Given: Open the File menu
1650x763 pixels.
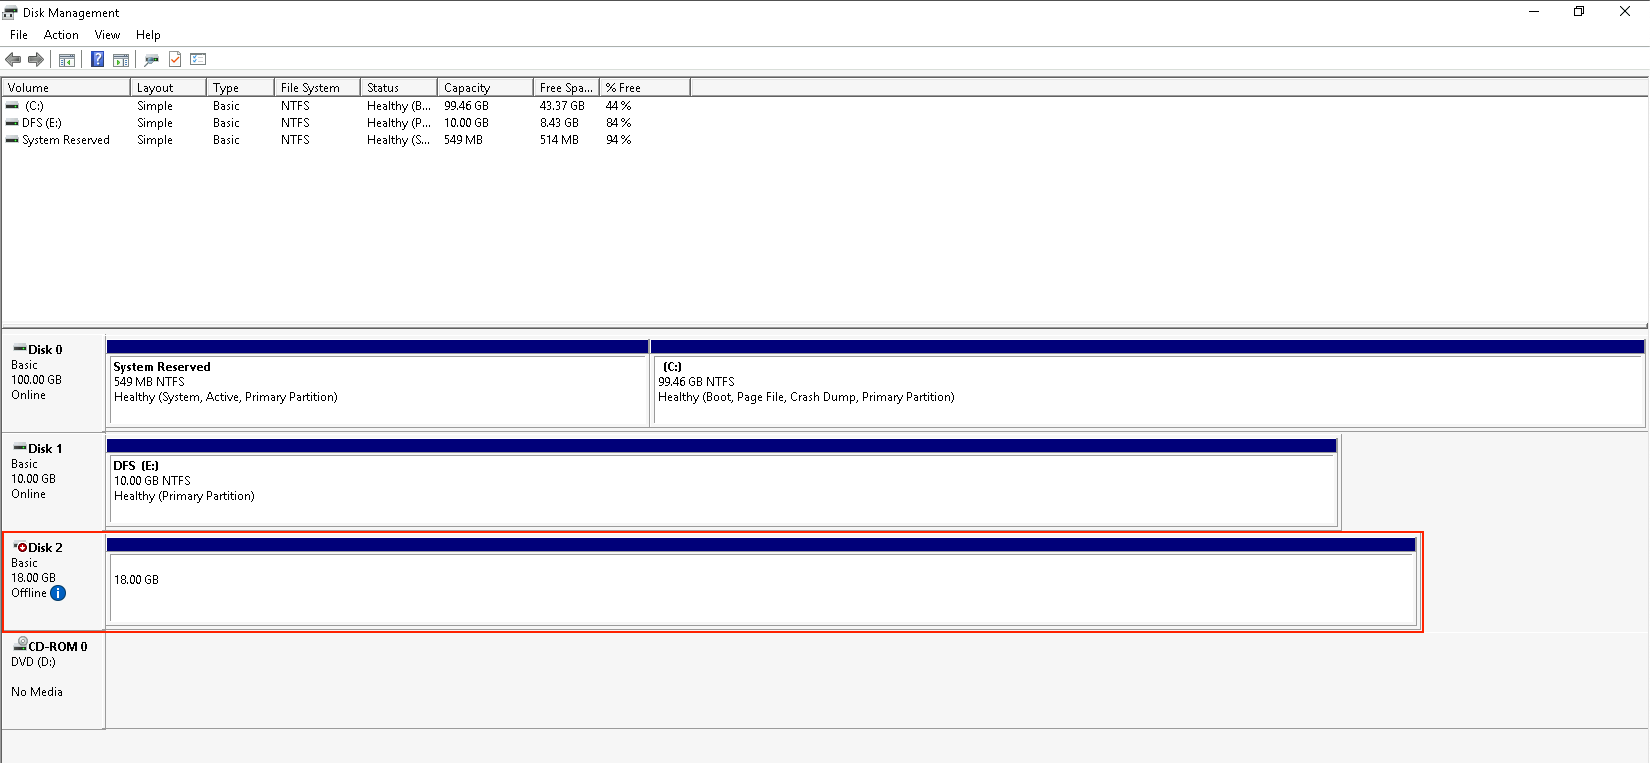Looking at the screenshot, I should pyautogui.click(x=19, y=35).
